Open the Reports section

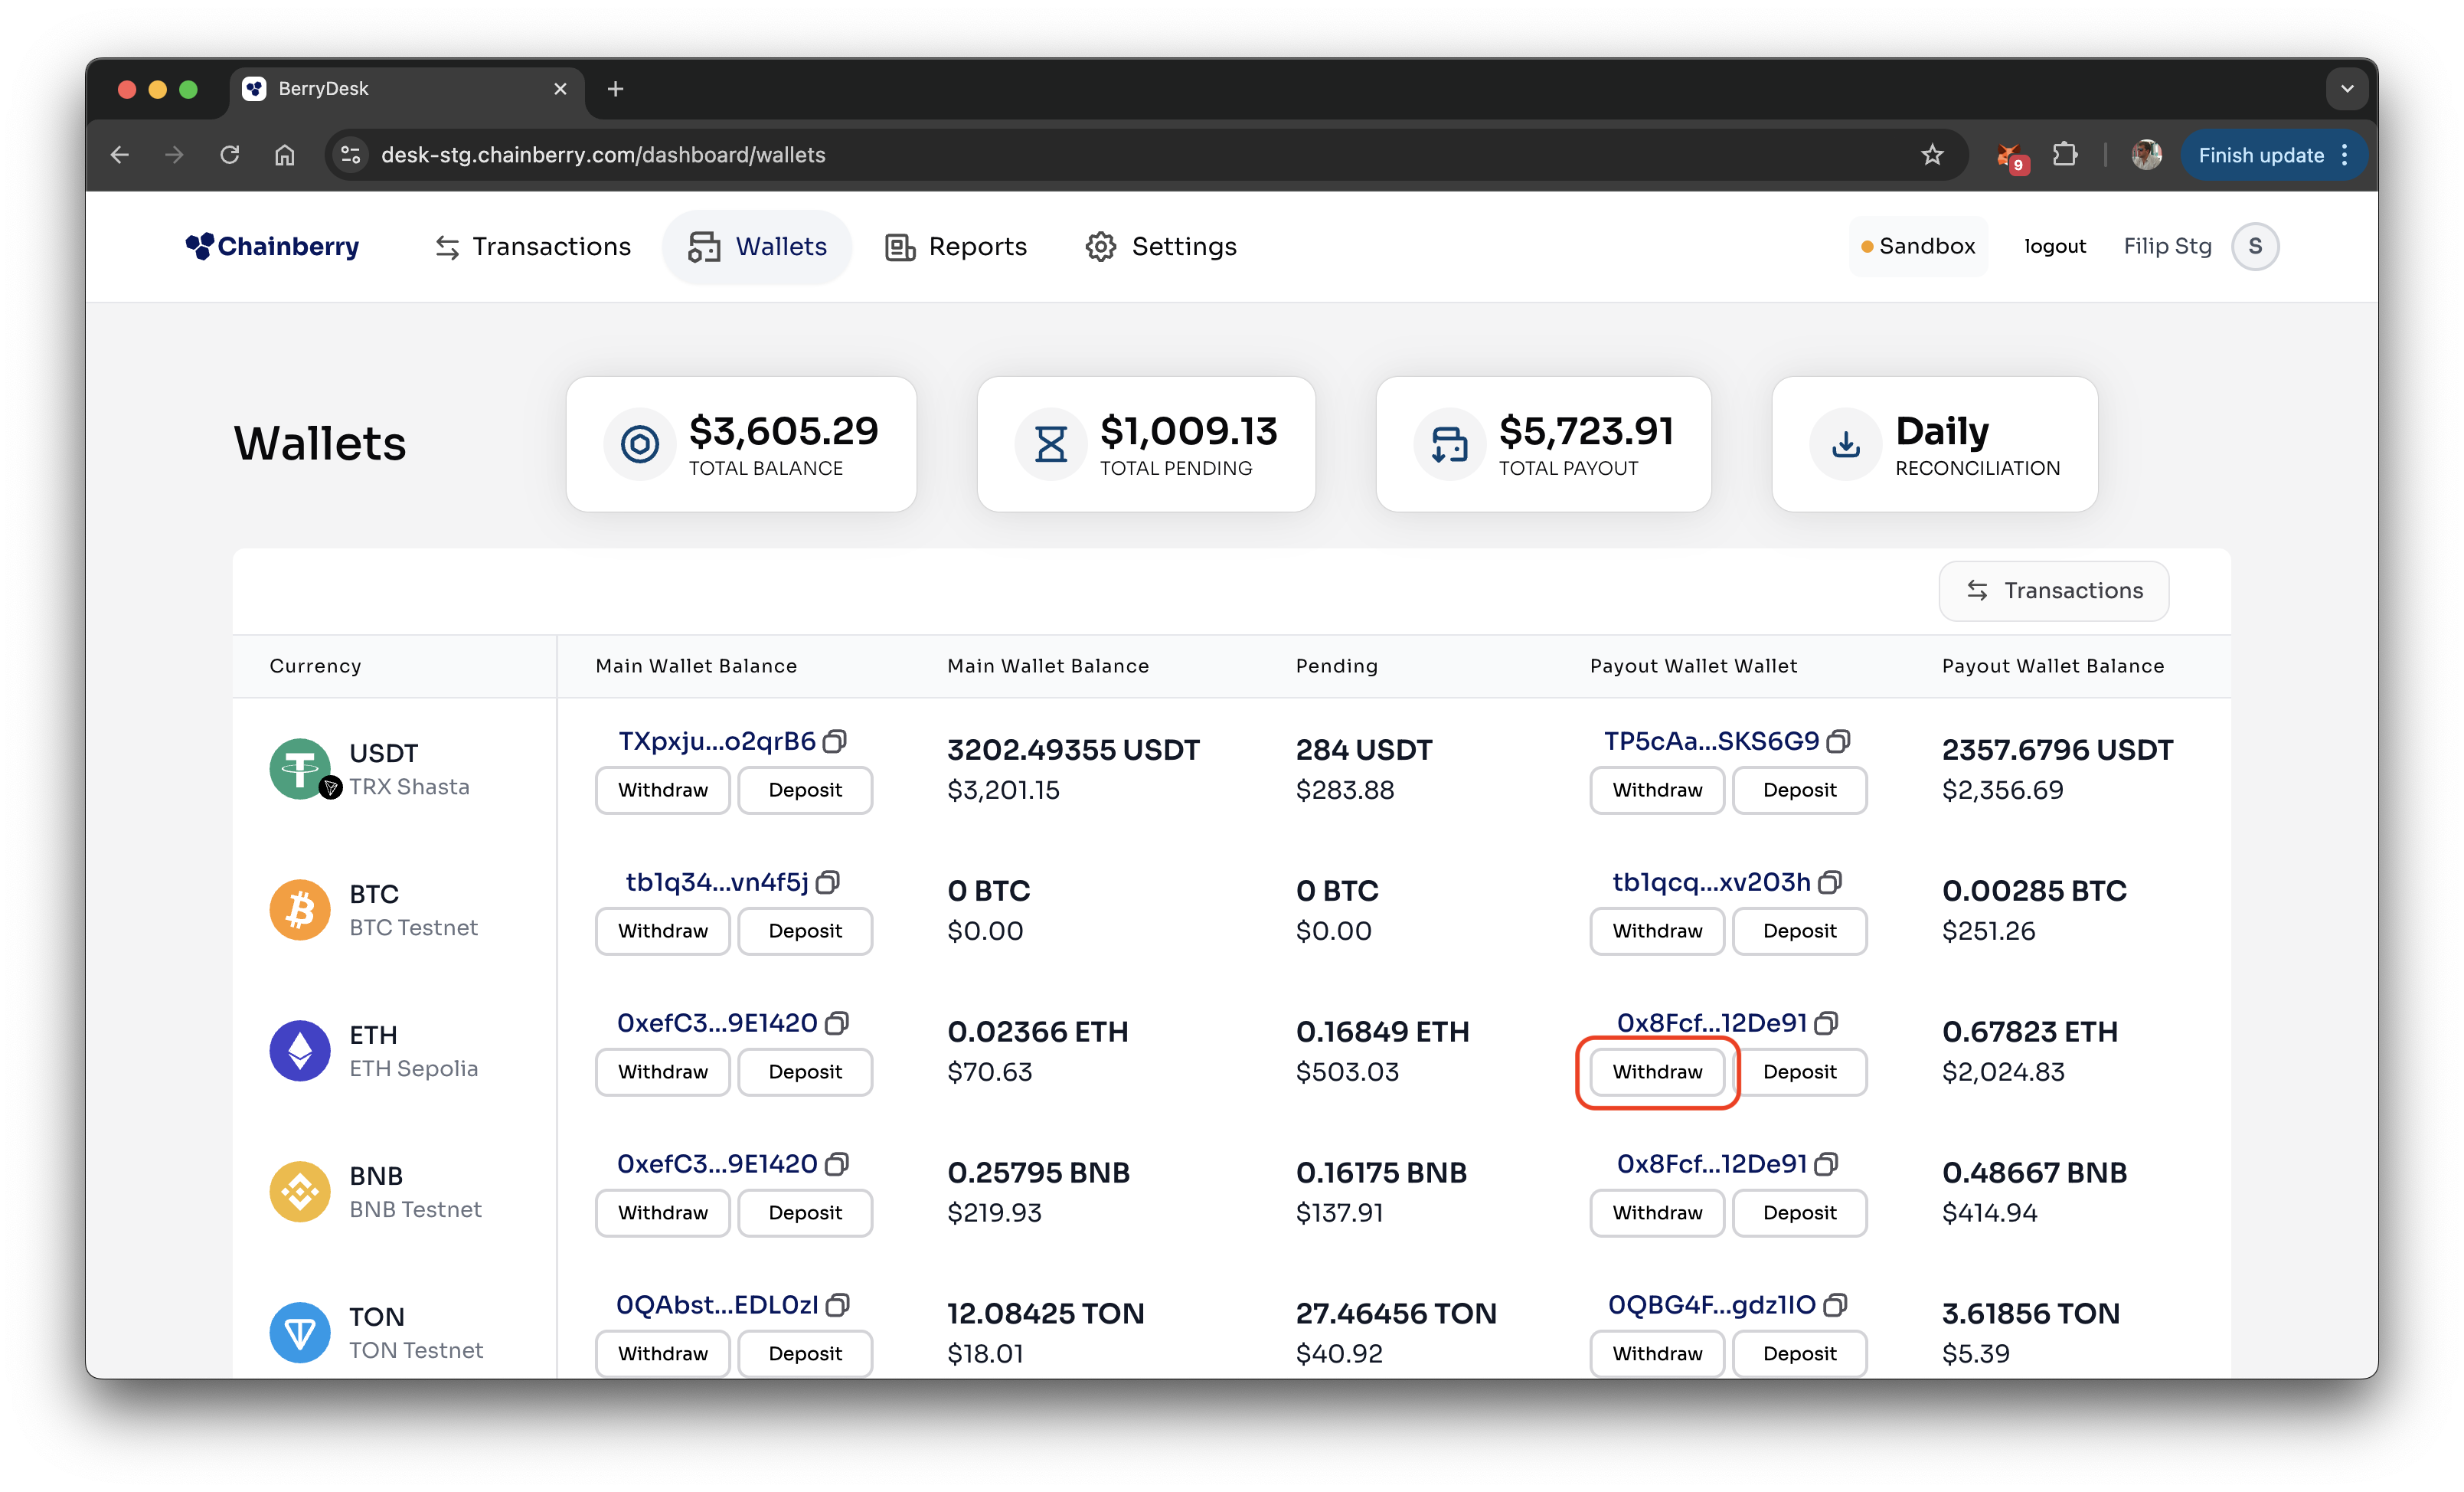(x=956, y=246)
